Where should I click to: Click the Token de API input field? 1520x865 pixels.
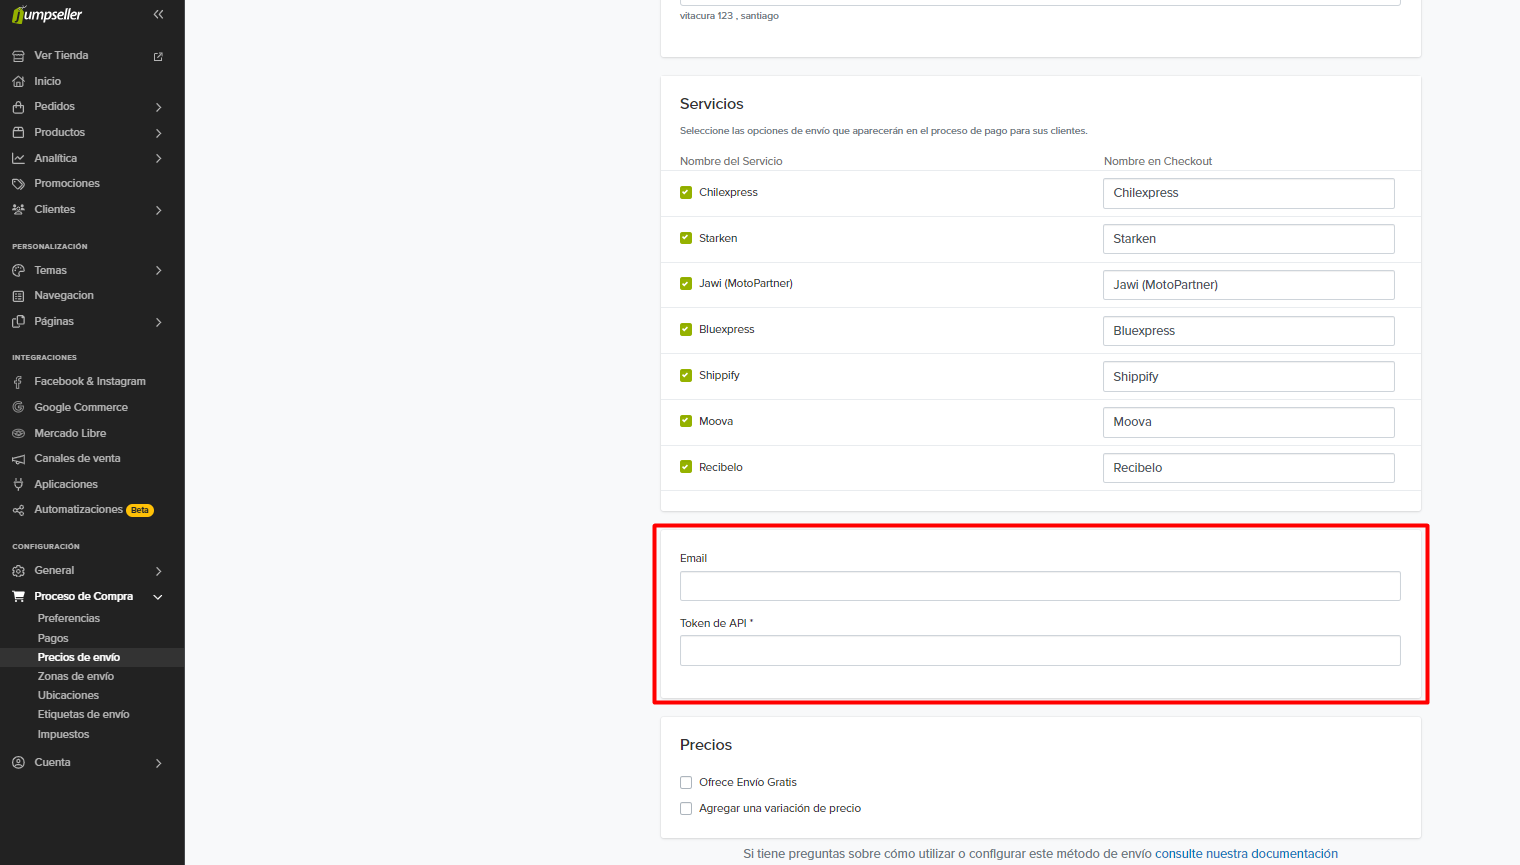point(1040,651)
